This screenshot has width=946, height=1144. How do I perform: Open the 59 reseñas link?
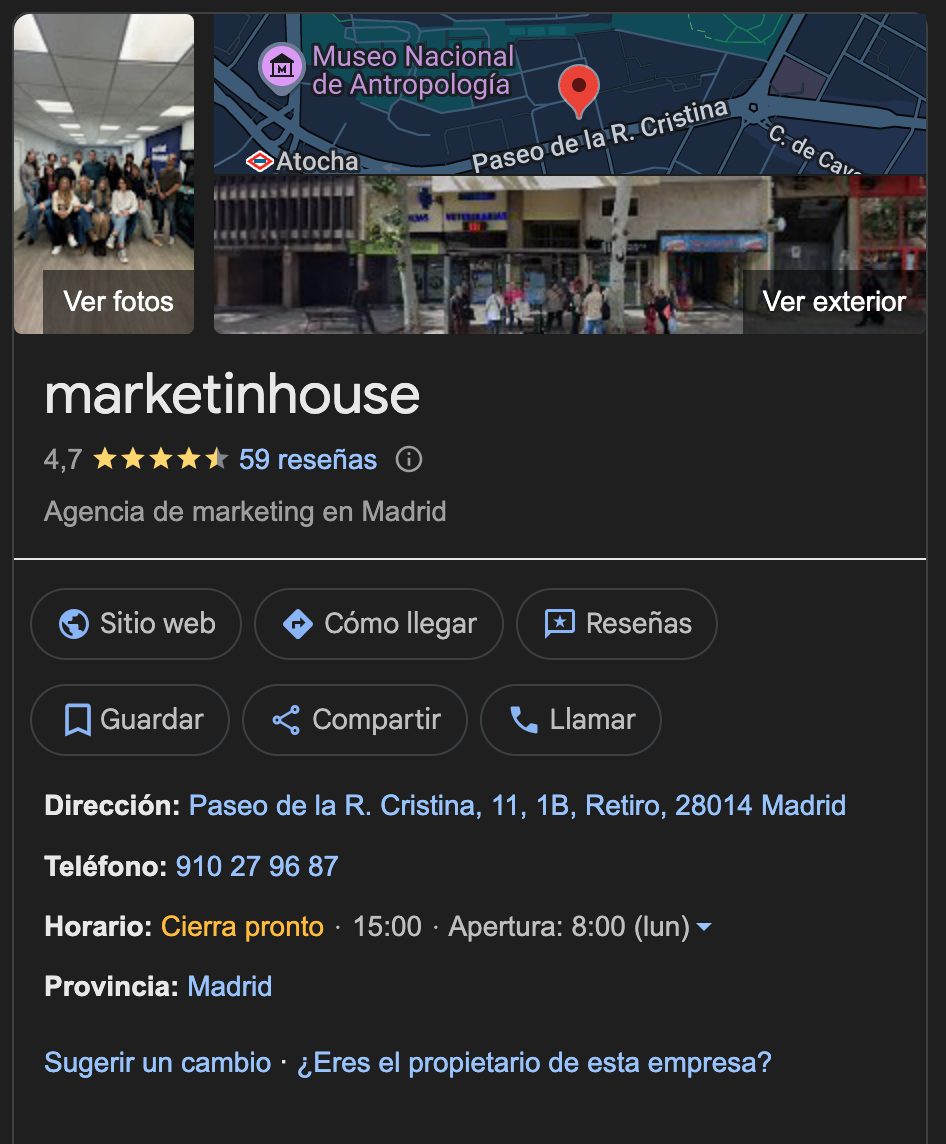pyautogui.click(x=308, y=460)
